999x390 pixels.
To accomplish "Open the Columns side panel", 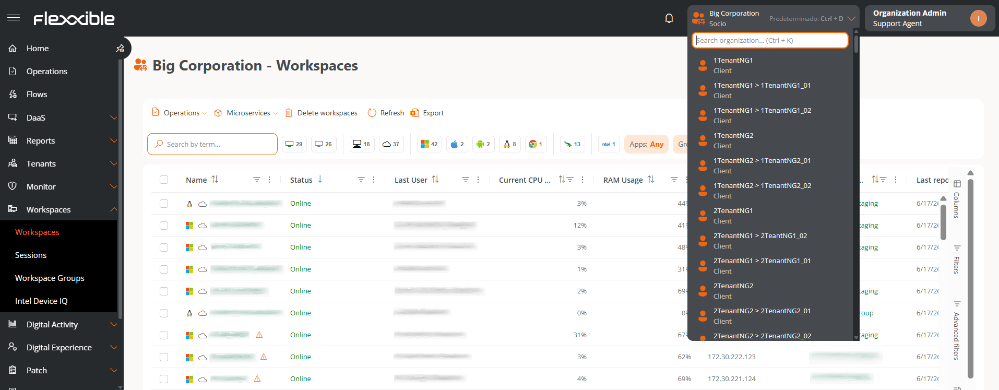I will (x=956, y=199).
